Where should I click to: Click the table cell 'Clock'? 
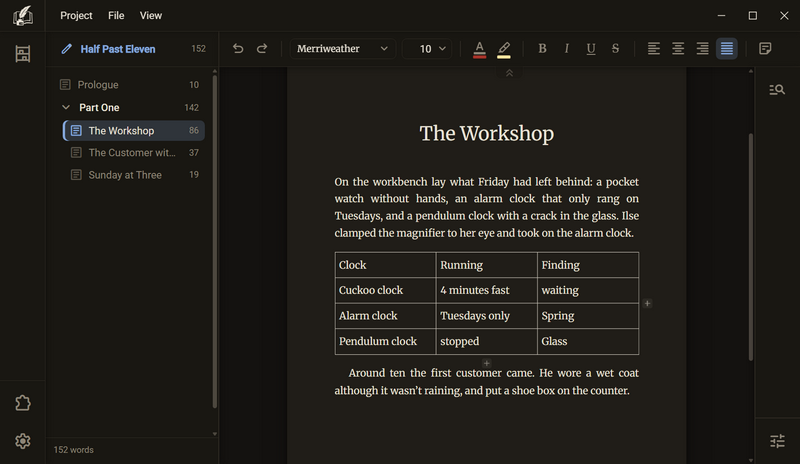pos(385,265)
